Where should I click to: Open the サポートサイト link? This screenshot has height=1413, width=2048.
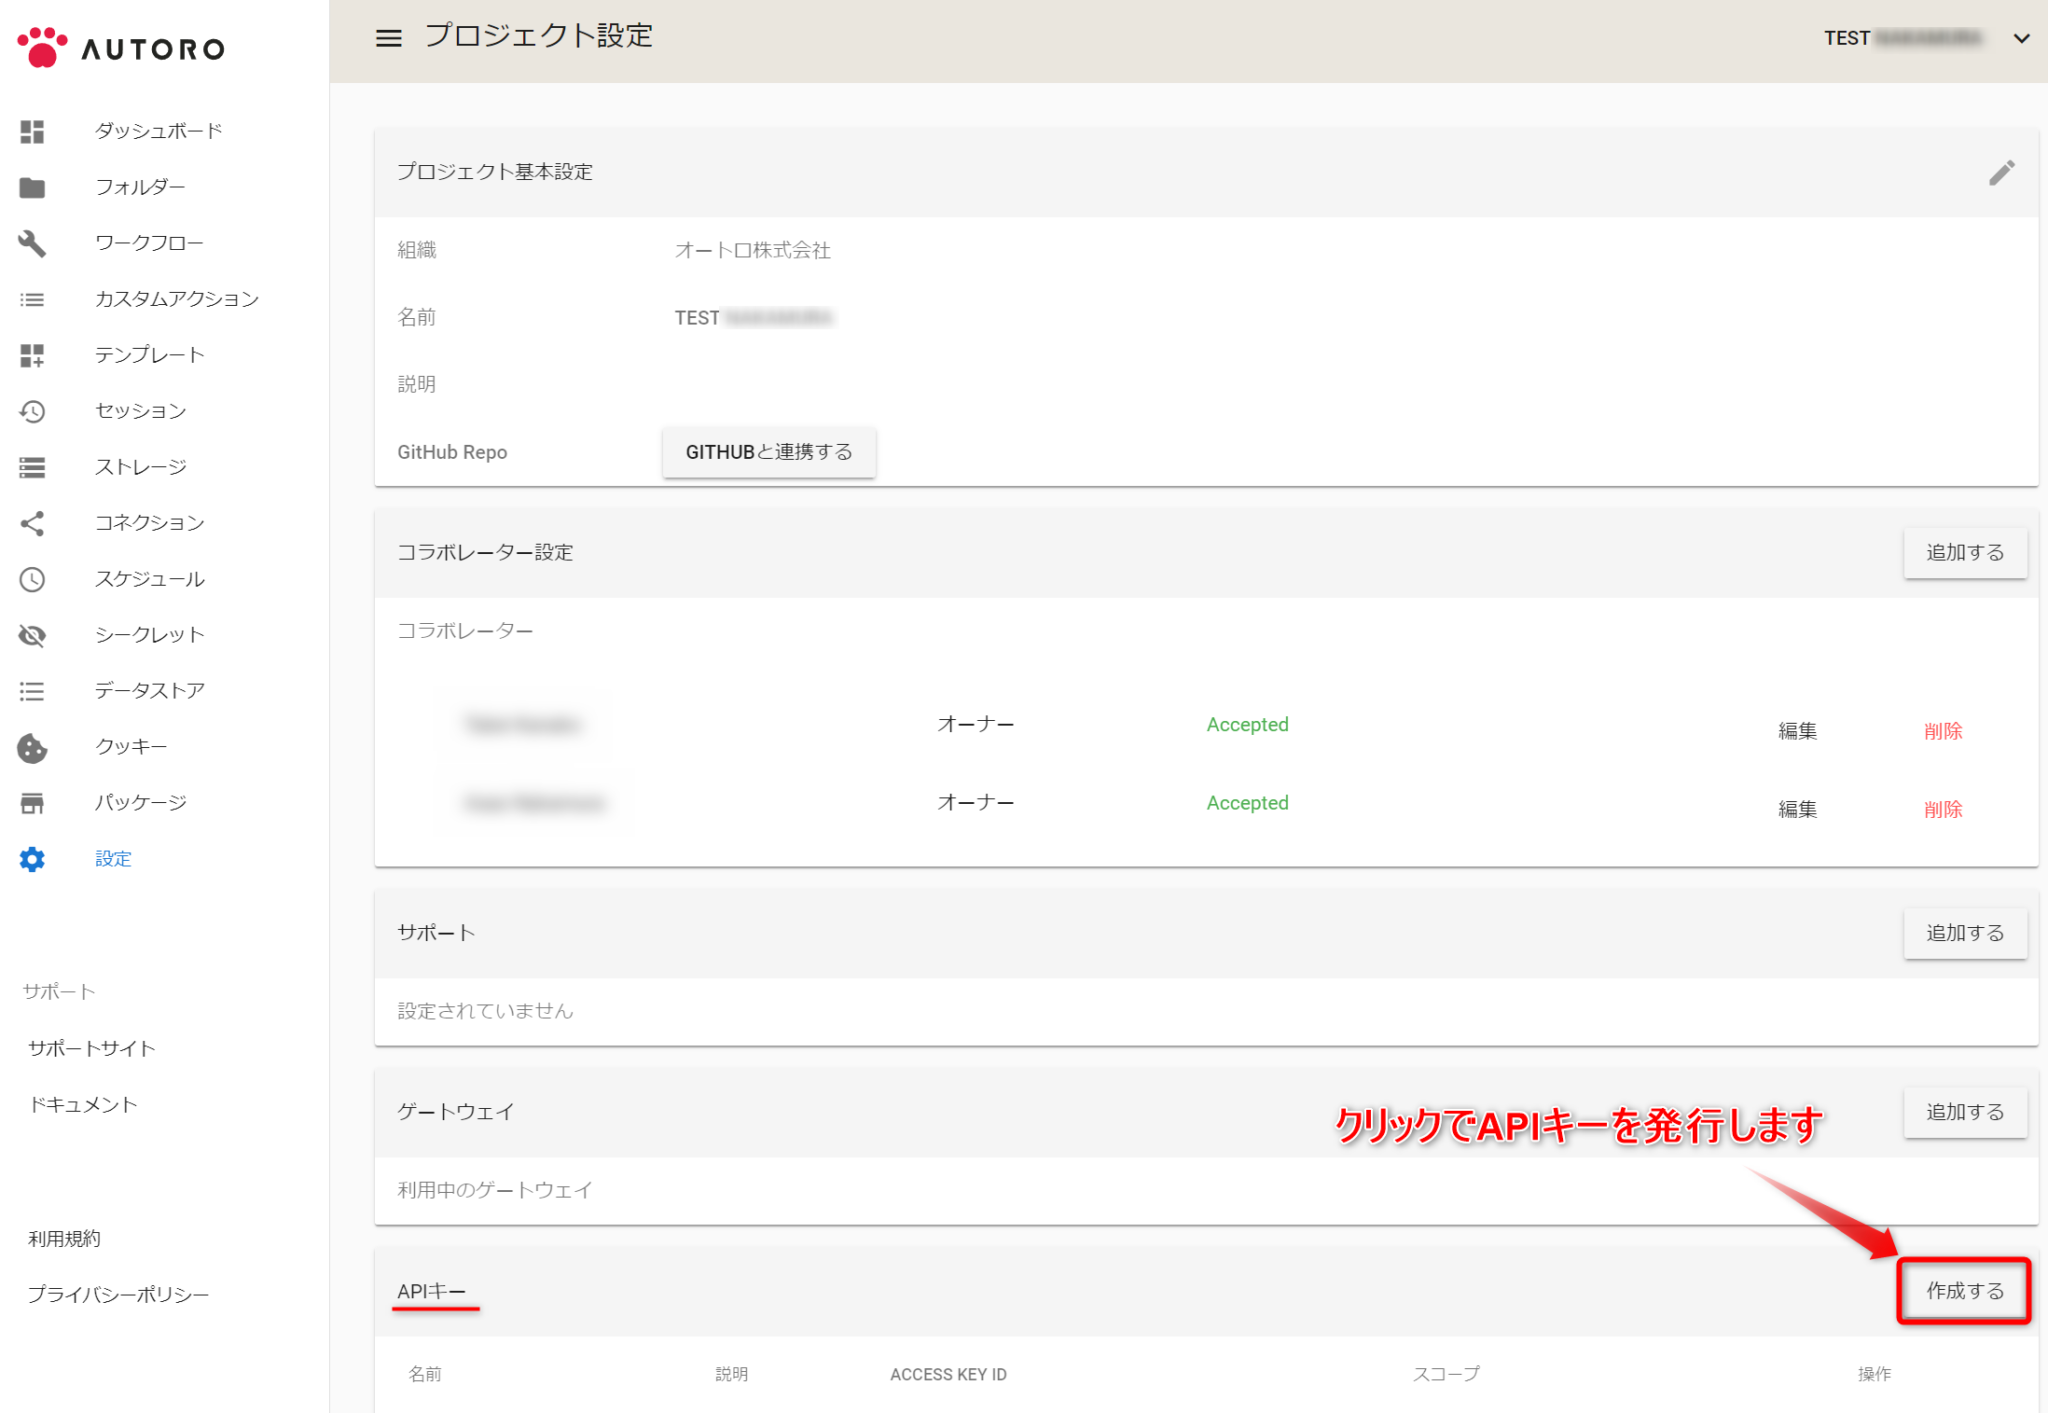pos(92,1048)
